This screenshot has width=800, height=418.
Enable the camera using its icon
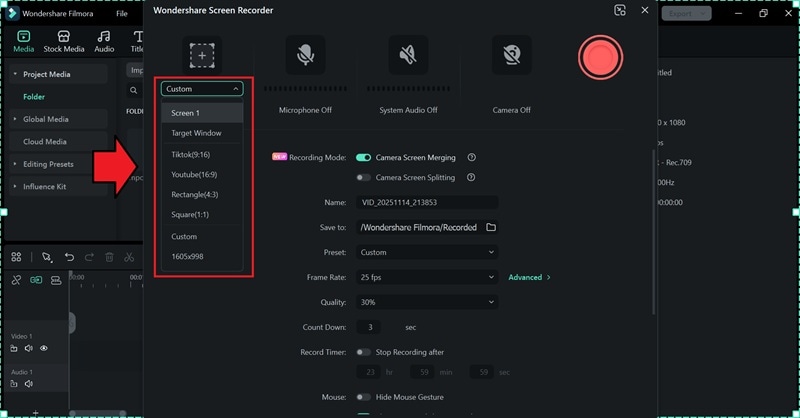click(x=511, y=55)
